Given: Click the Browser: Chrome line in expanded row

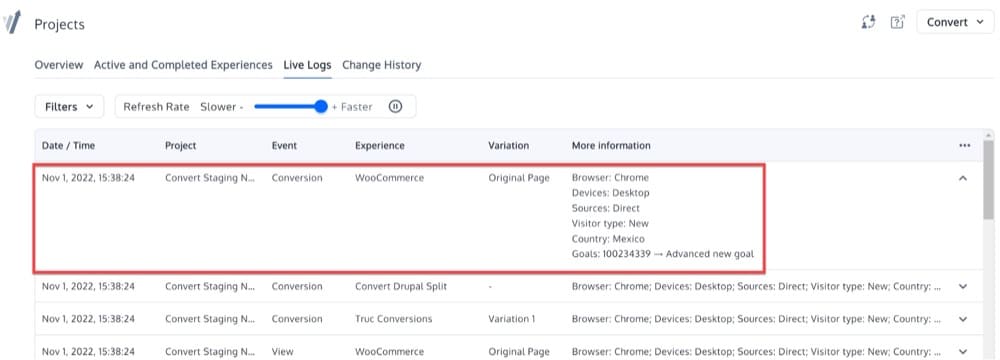Looking at the screenshot, I should [x=610, y=178].
